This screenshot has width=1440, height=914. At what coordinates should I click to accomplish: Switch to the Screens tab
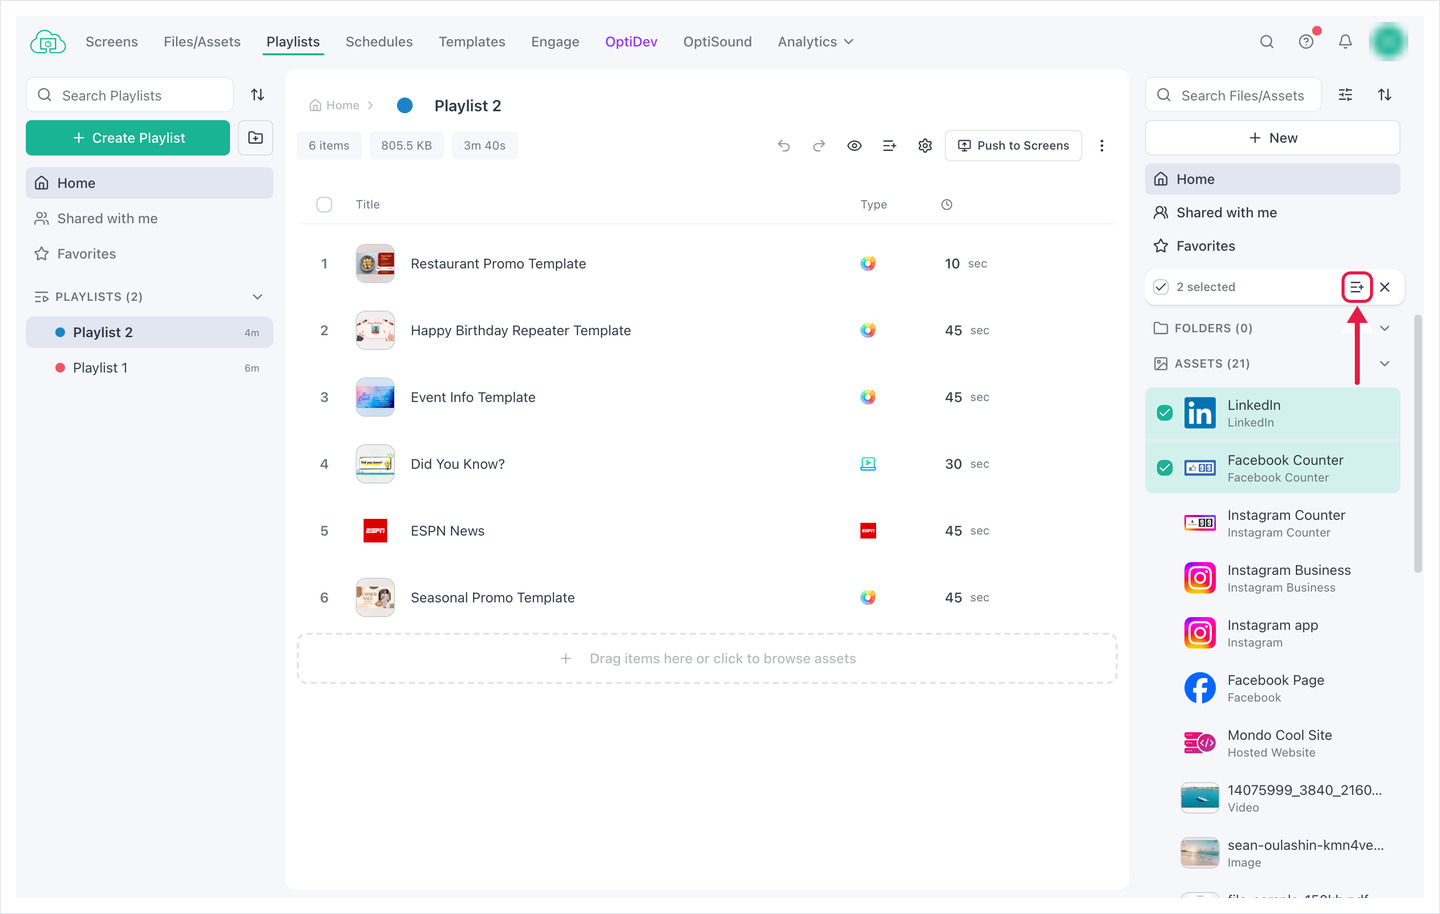coord(112,42)
